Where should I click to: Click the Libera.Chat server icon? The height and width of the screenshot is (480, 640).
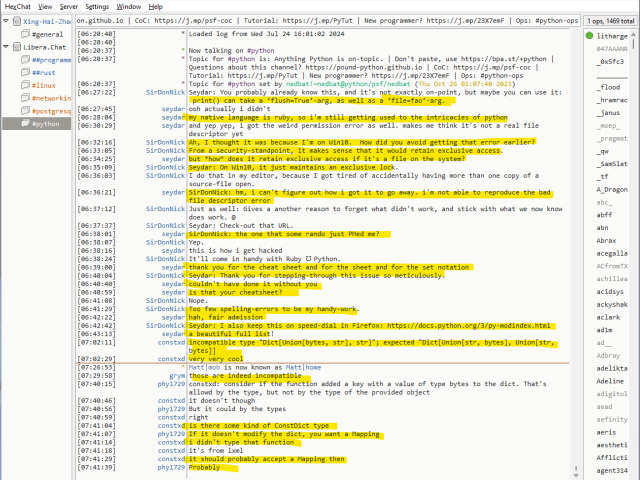coord(17,47)
